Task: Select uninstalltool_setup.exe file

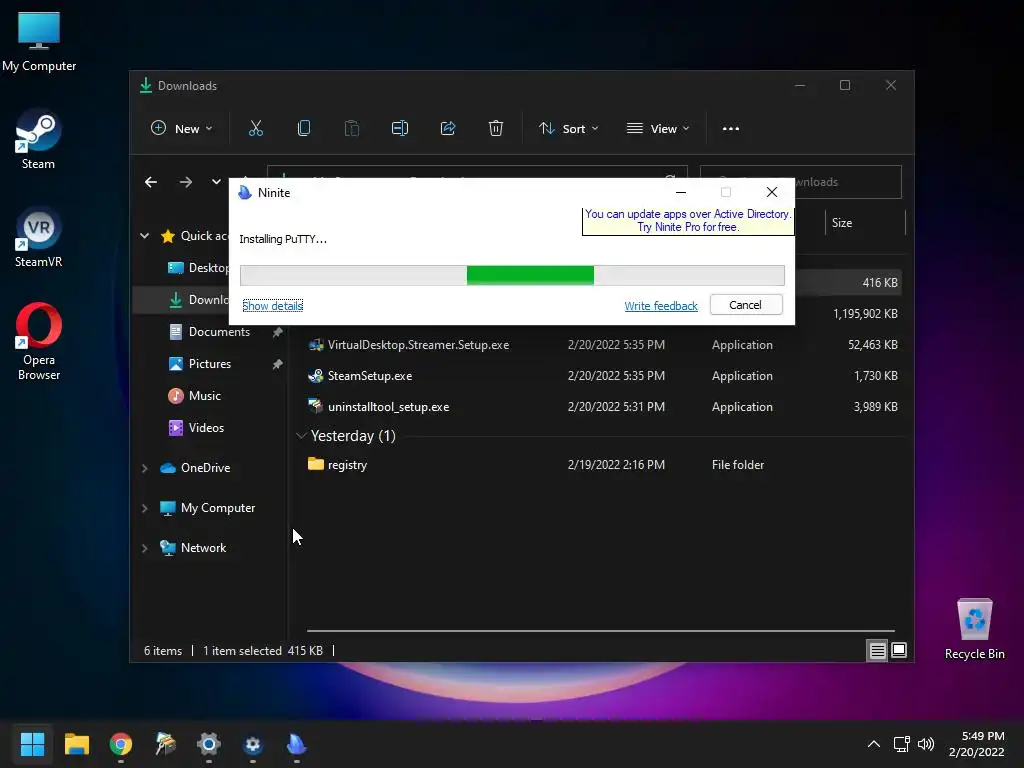Action: tap(389, 407)
